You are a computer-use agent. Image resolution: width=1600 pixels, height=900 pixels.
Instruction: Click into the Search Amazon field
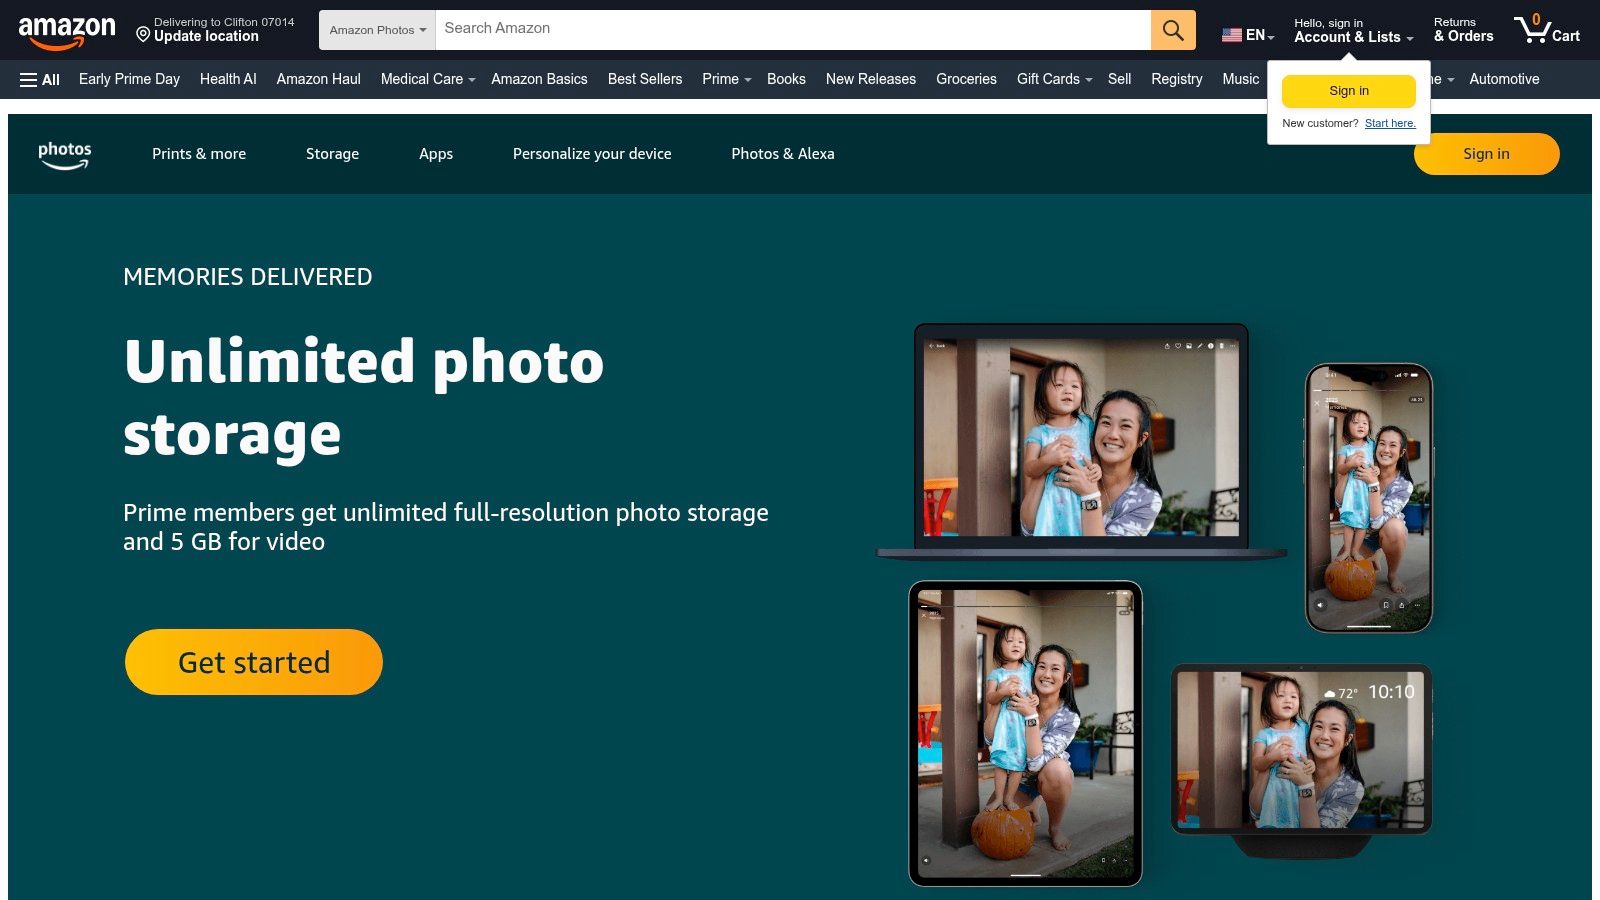point(793,30)
